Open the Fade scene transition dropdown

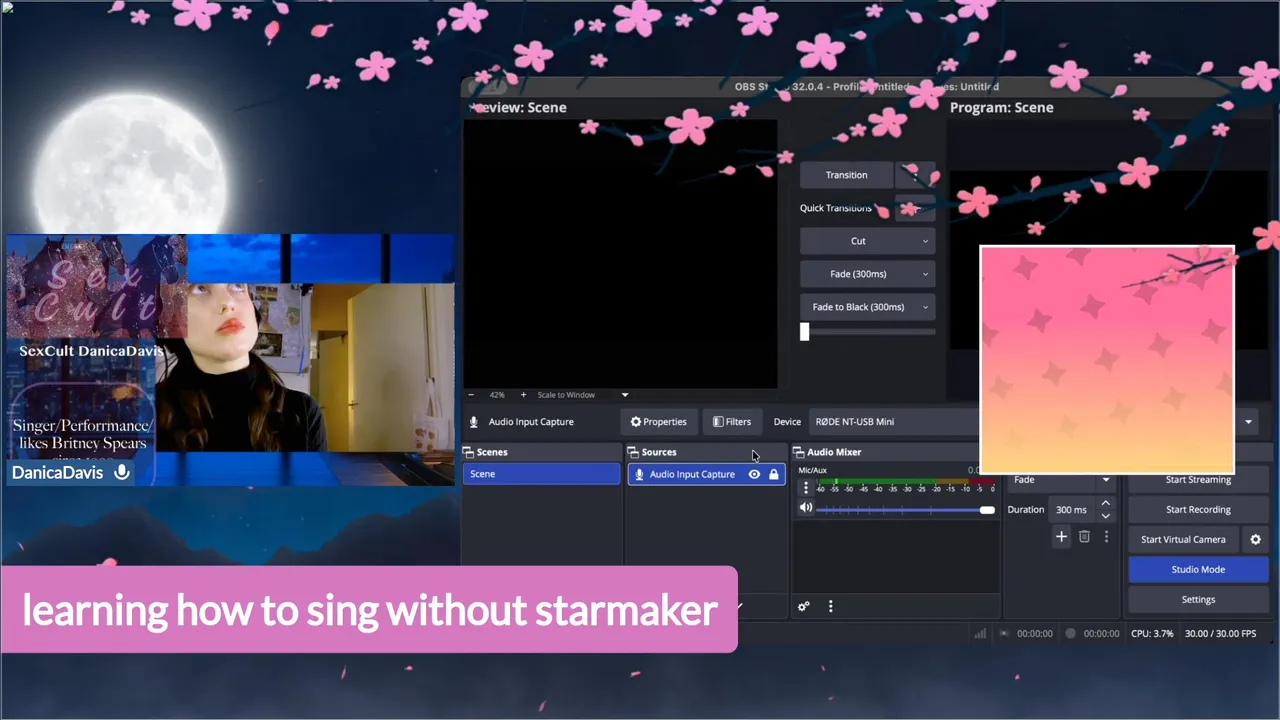tap(1060, 480)
